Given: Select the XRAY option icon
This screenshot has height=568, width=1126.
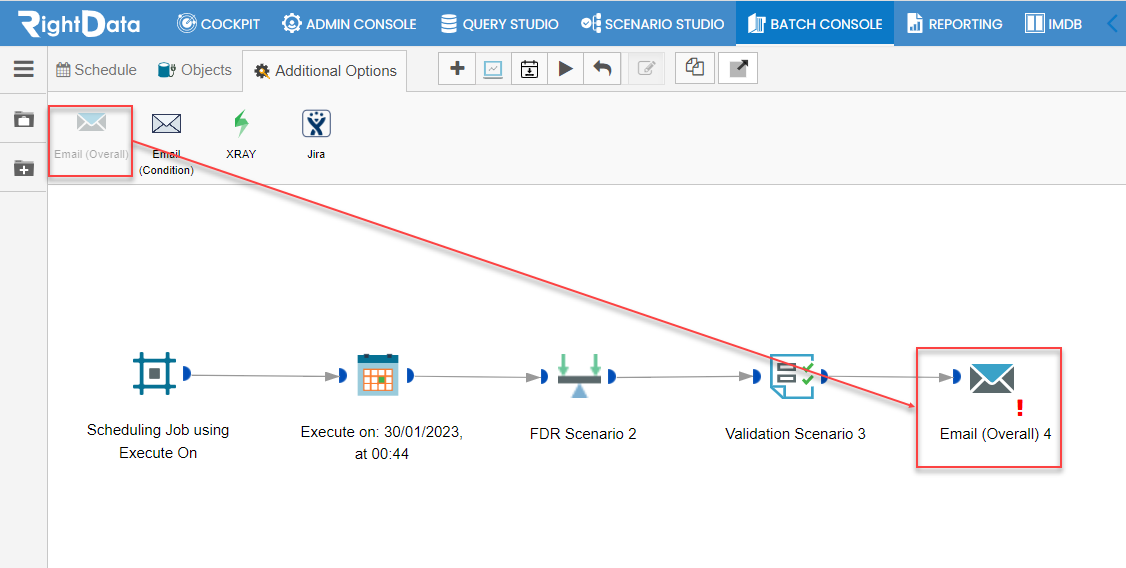Looking at the screenshot, I should (241, 124).
